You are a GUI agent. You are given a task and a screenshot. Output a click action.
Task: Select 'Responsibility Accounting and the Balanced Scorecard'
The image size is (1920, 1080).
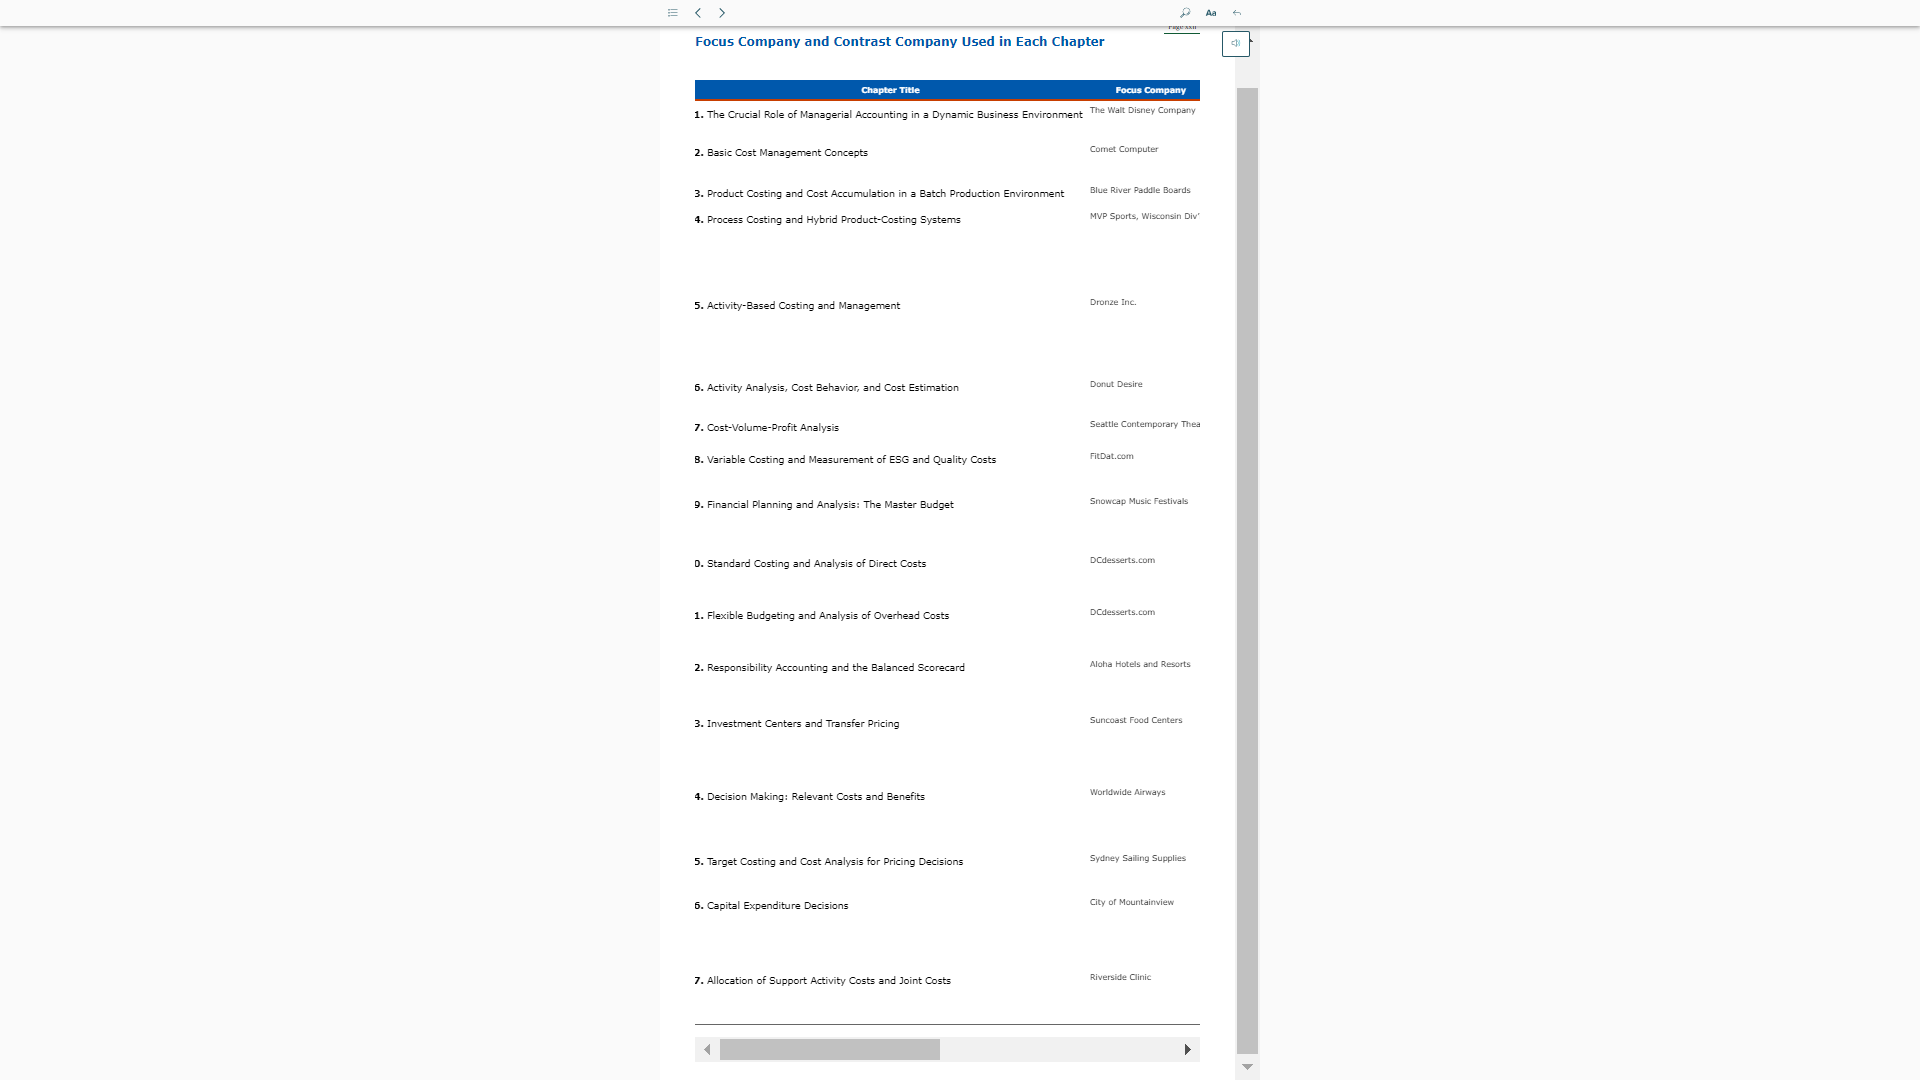click(836, 668)
